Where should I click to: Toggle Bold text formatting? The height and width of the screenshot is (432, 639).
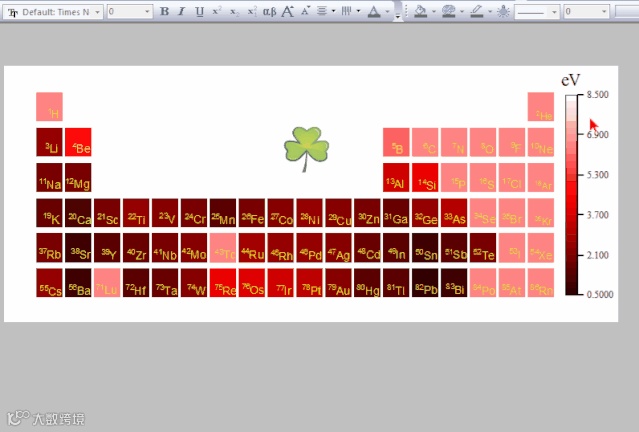coord(165,11)
